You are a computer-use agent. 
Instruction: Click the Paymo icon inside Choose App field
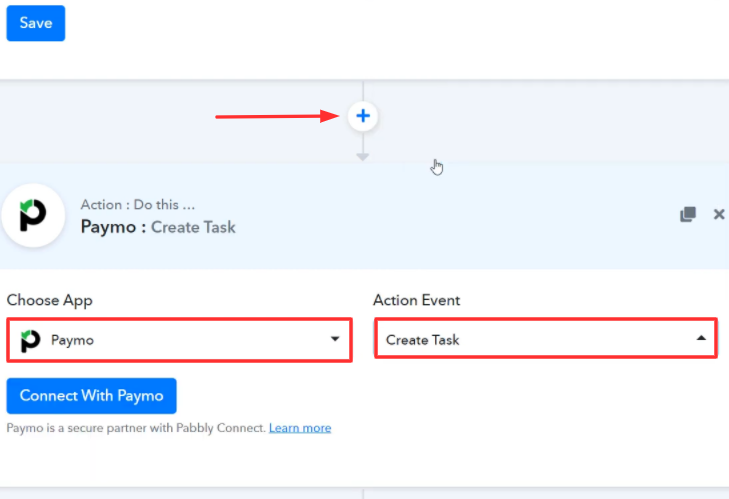tap(30, 340)
